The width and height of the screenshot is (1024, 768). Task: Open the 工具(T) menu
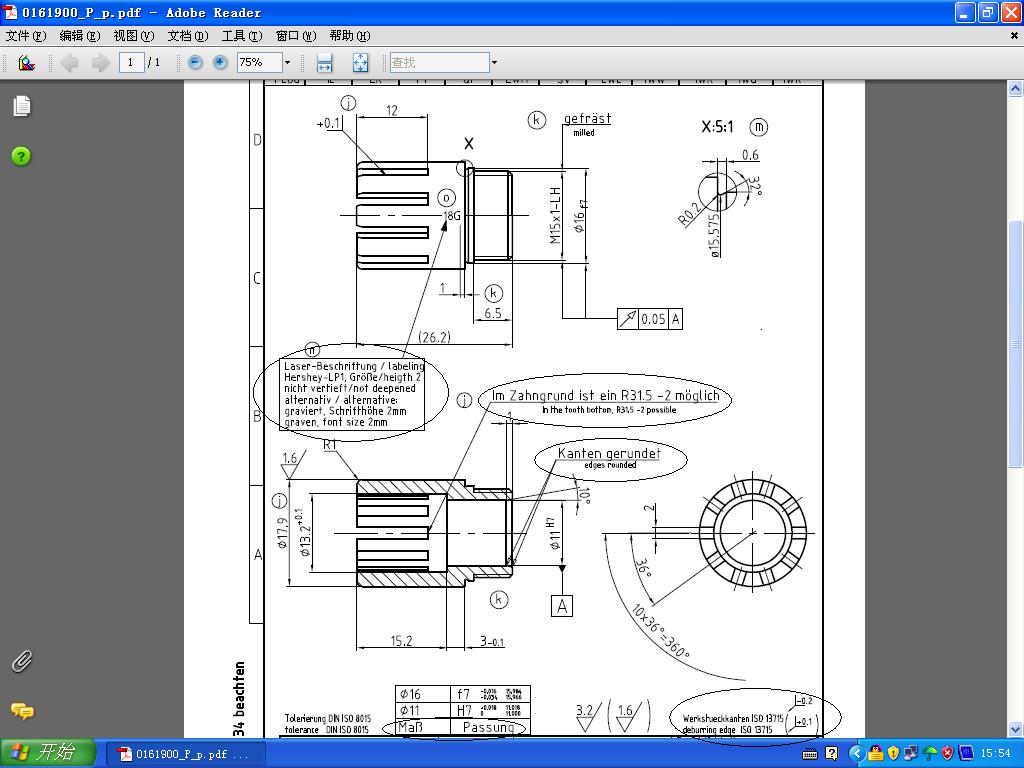242,36
